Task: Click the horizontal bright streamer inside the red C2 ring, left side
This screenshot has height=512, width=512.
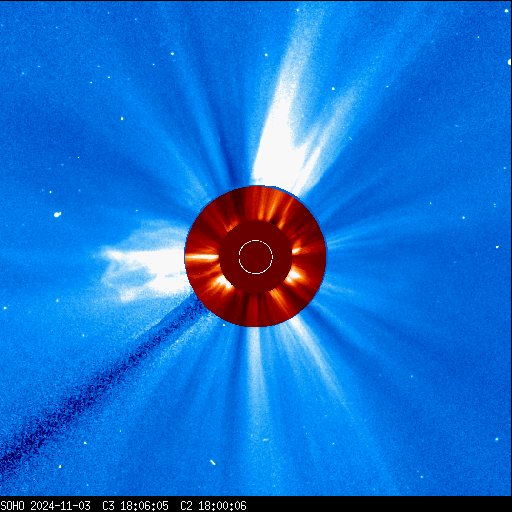Action: 202,257
